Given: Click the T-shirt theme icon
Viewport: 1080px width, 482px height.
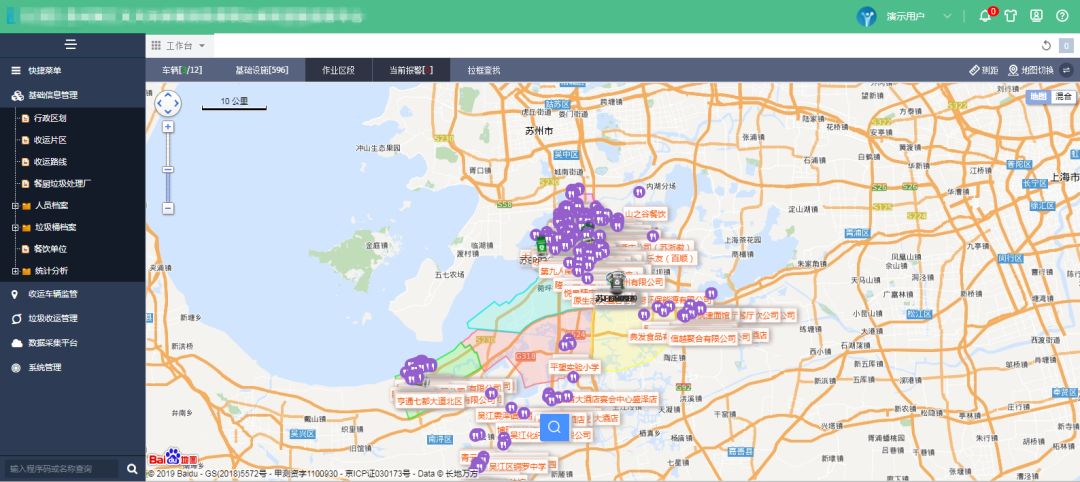Looking at the screenshot, I should tap(1010, 16).
